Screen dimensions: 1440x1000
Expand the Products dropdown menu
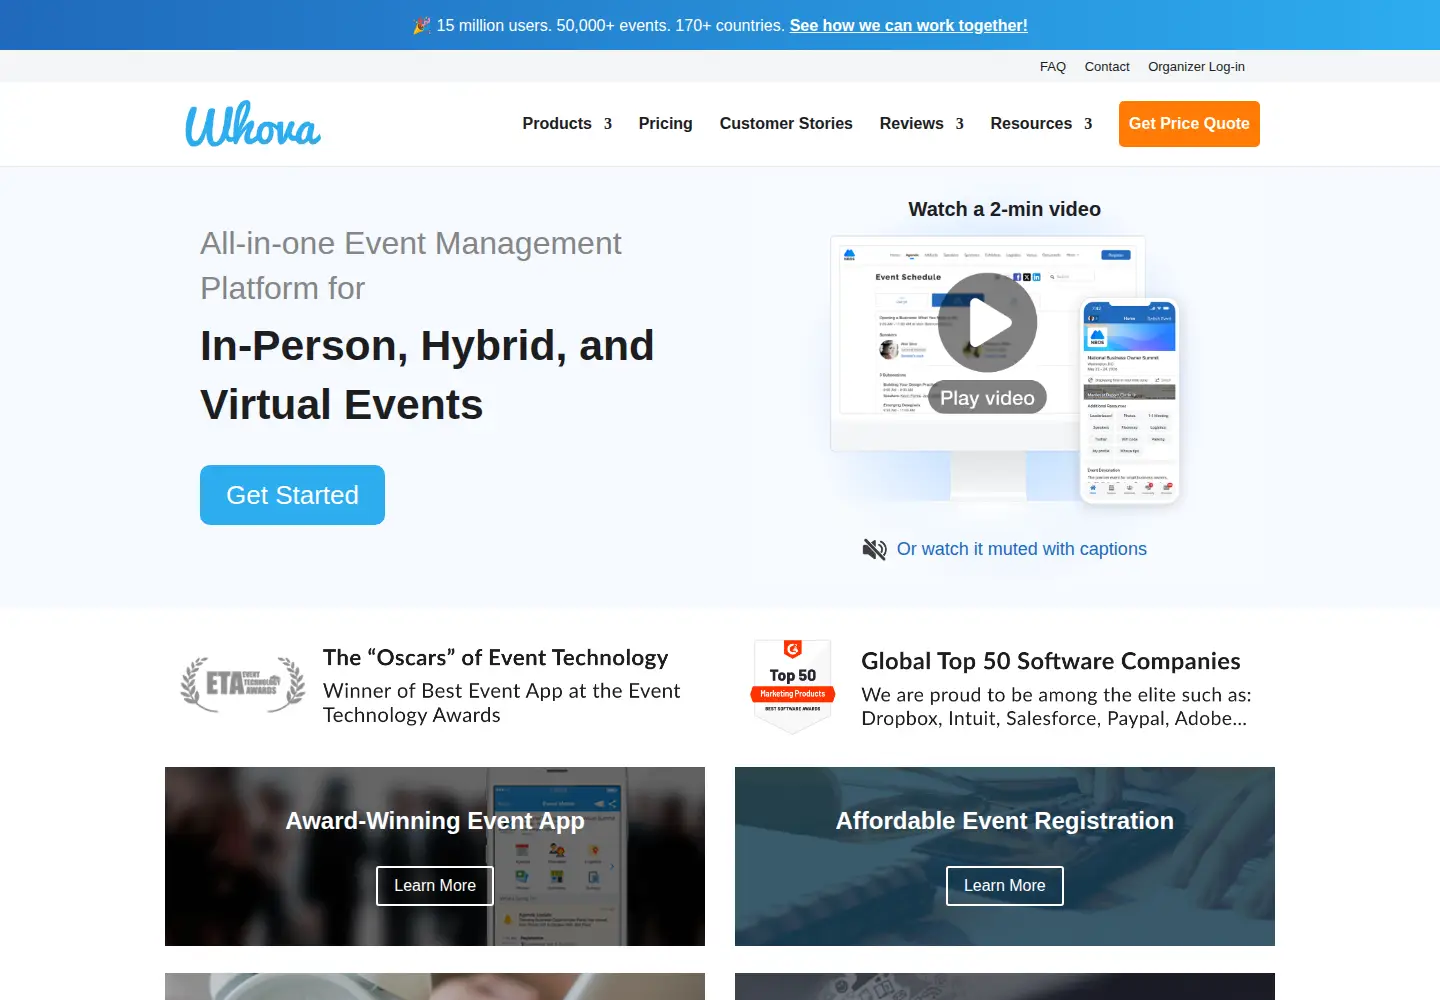(567, 124)
